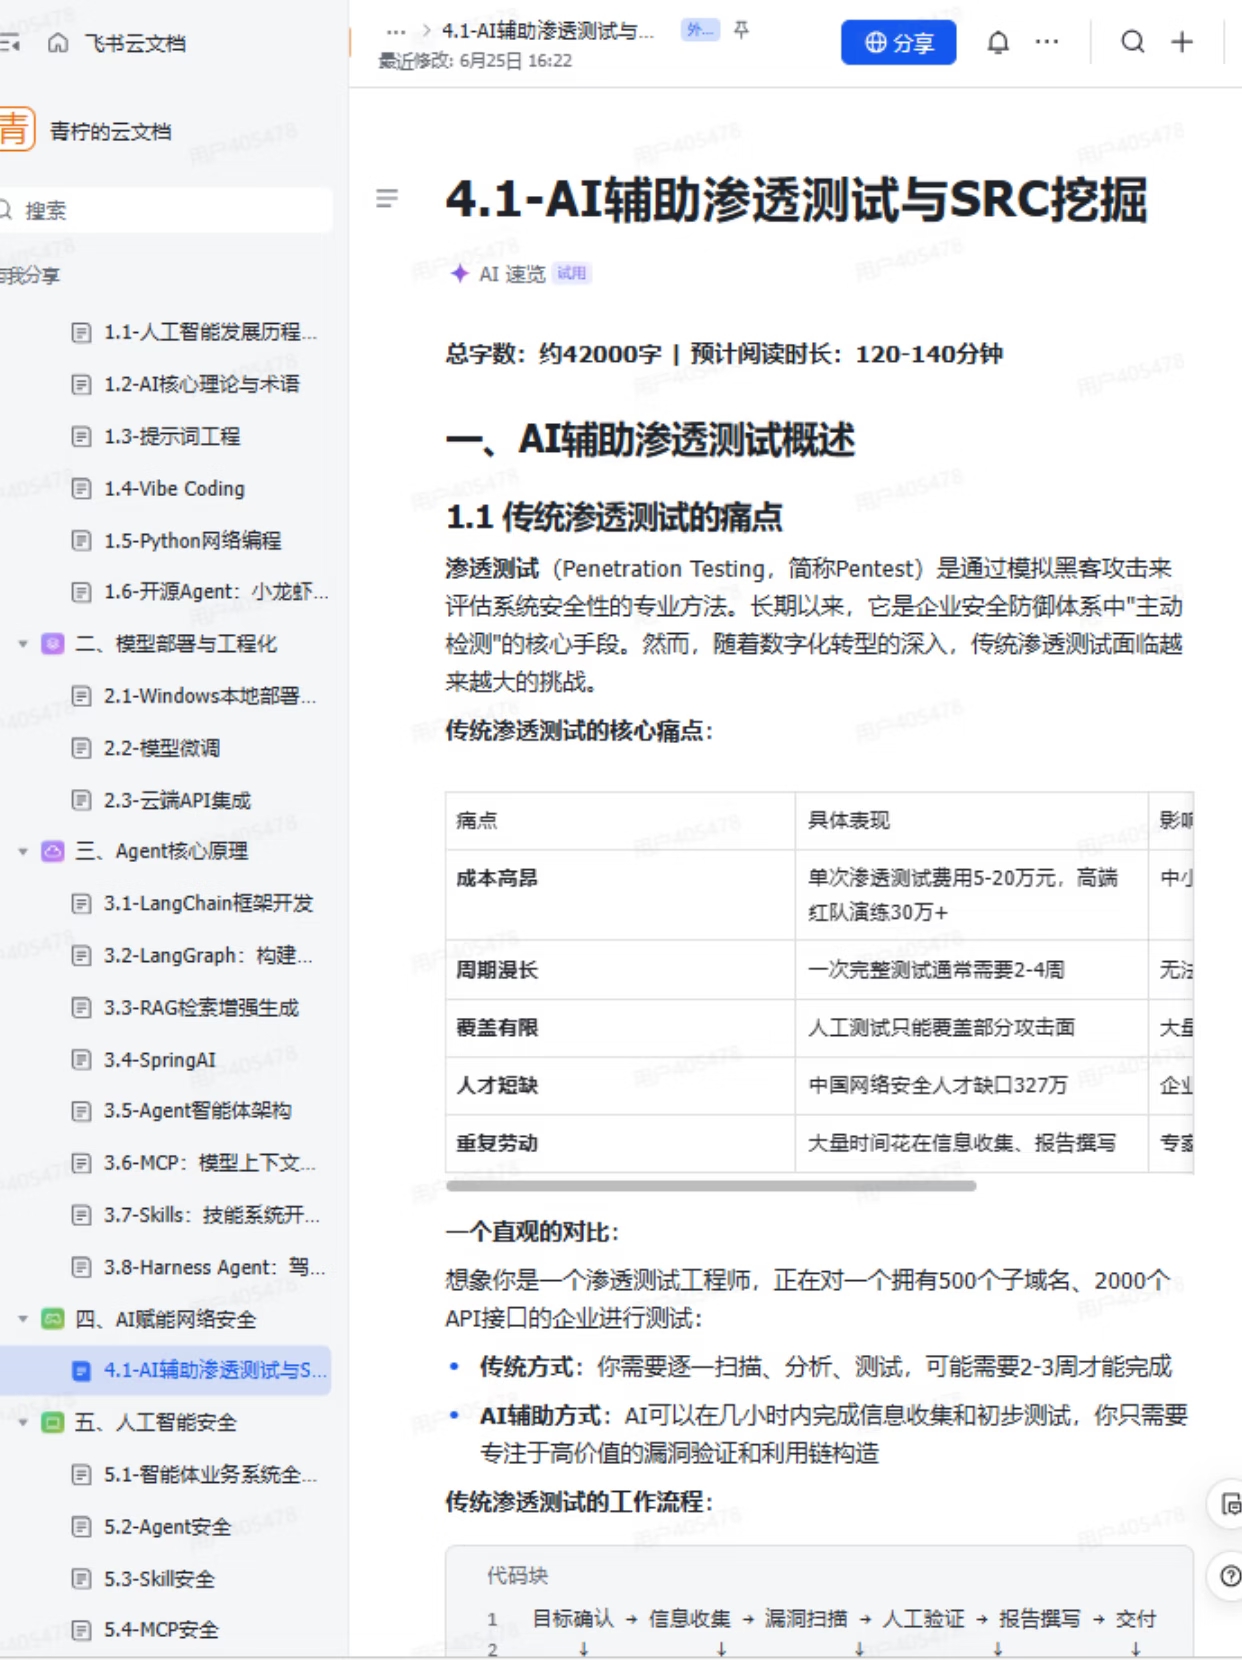Image resolution: width=1242 pixels, height=1660 pixels.
Task: Click table cell 周期漫长
Action: coord(620,970)
